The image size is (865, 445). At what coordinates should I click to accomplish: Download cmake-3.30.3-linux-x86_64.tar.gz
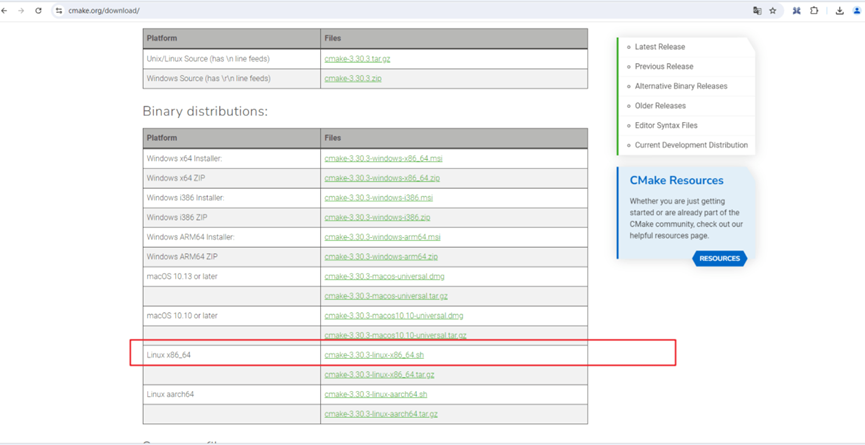(x=380, y=375)
